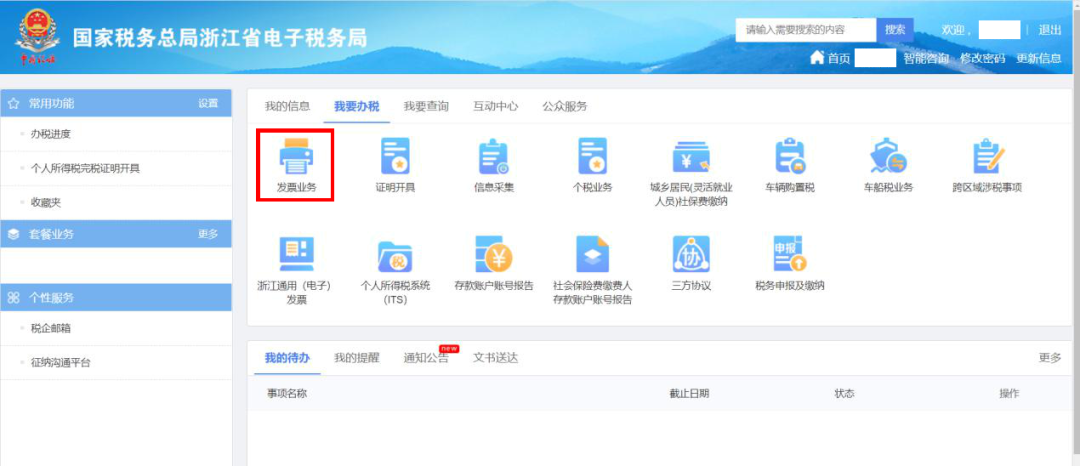1080x466 pixels.
Task: Open the 修改密码 link
Action: click(x=982, y=59)
